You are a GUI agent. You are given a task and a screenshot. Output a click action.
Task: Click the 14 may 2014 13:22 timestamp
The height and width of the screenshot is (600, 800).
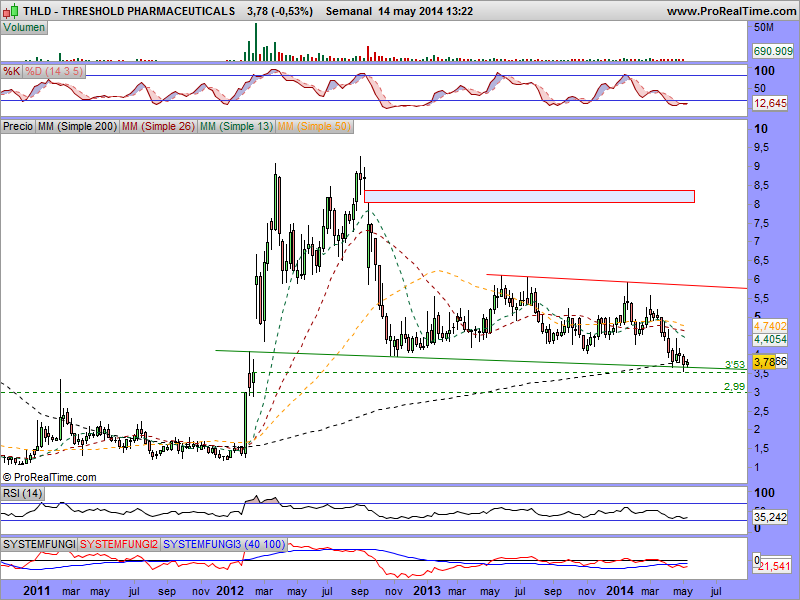click(x=426, y=11)
